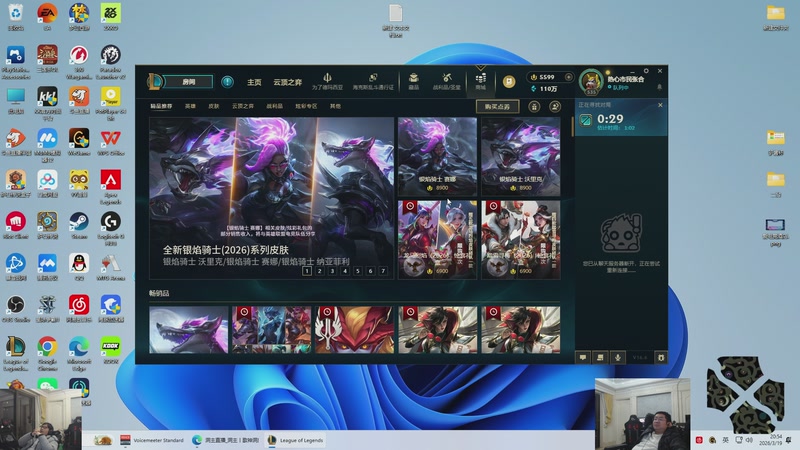The image size is (800, 450).
Task: Select the 炫彩专区 store sub-tab
Action: [x=306, y=106]
